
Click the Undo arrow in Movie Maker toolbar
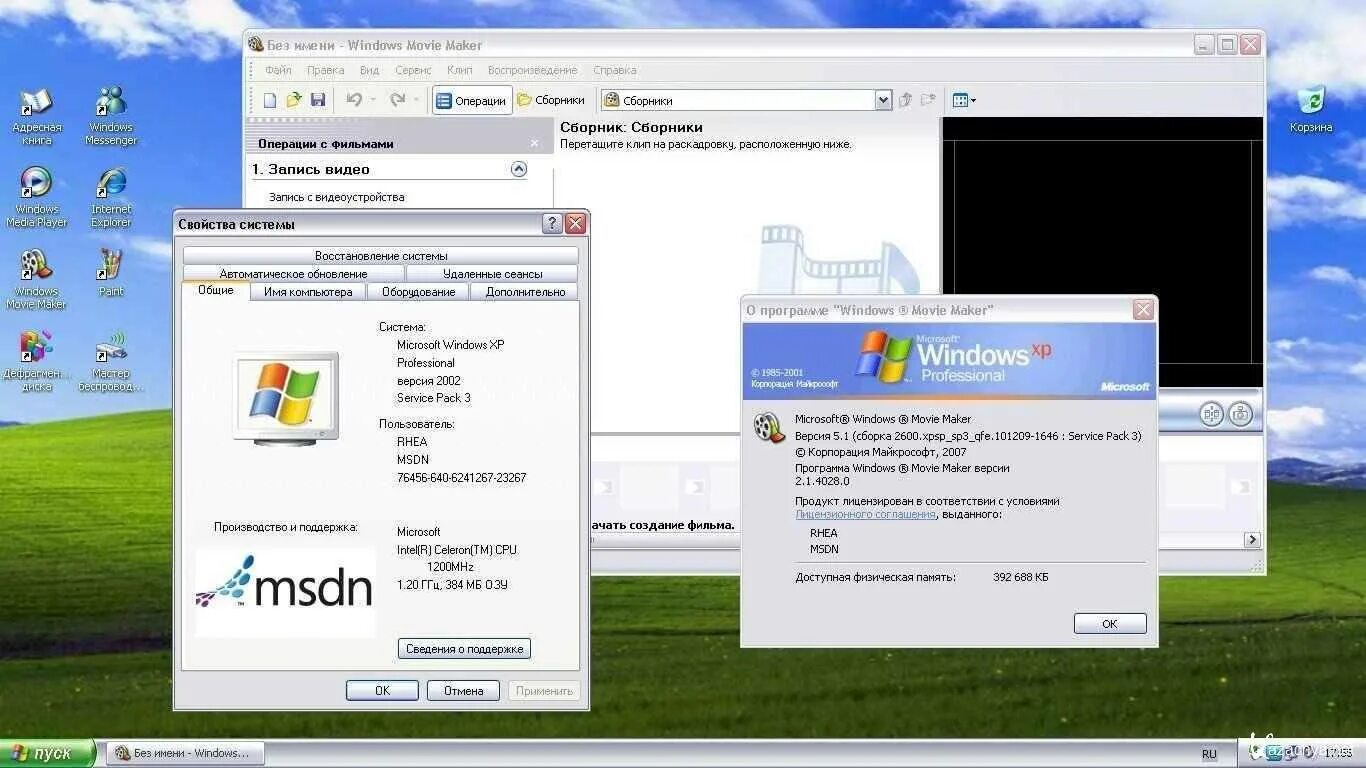pos(354,100)
